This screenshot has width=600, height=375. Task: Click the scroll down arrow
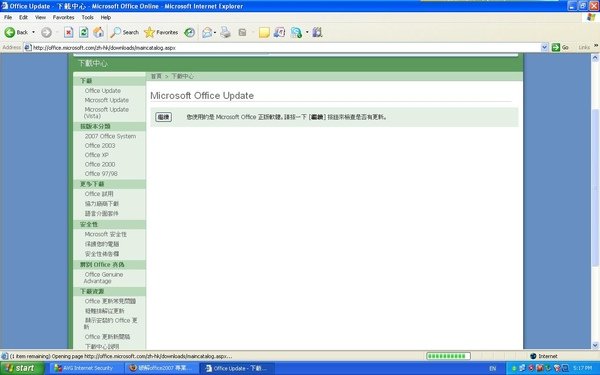[595, 345]
